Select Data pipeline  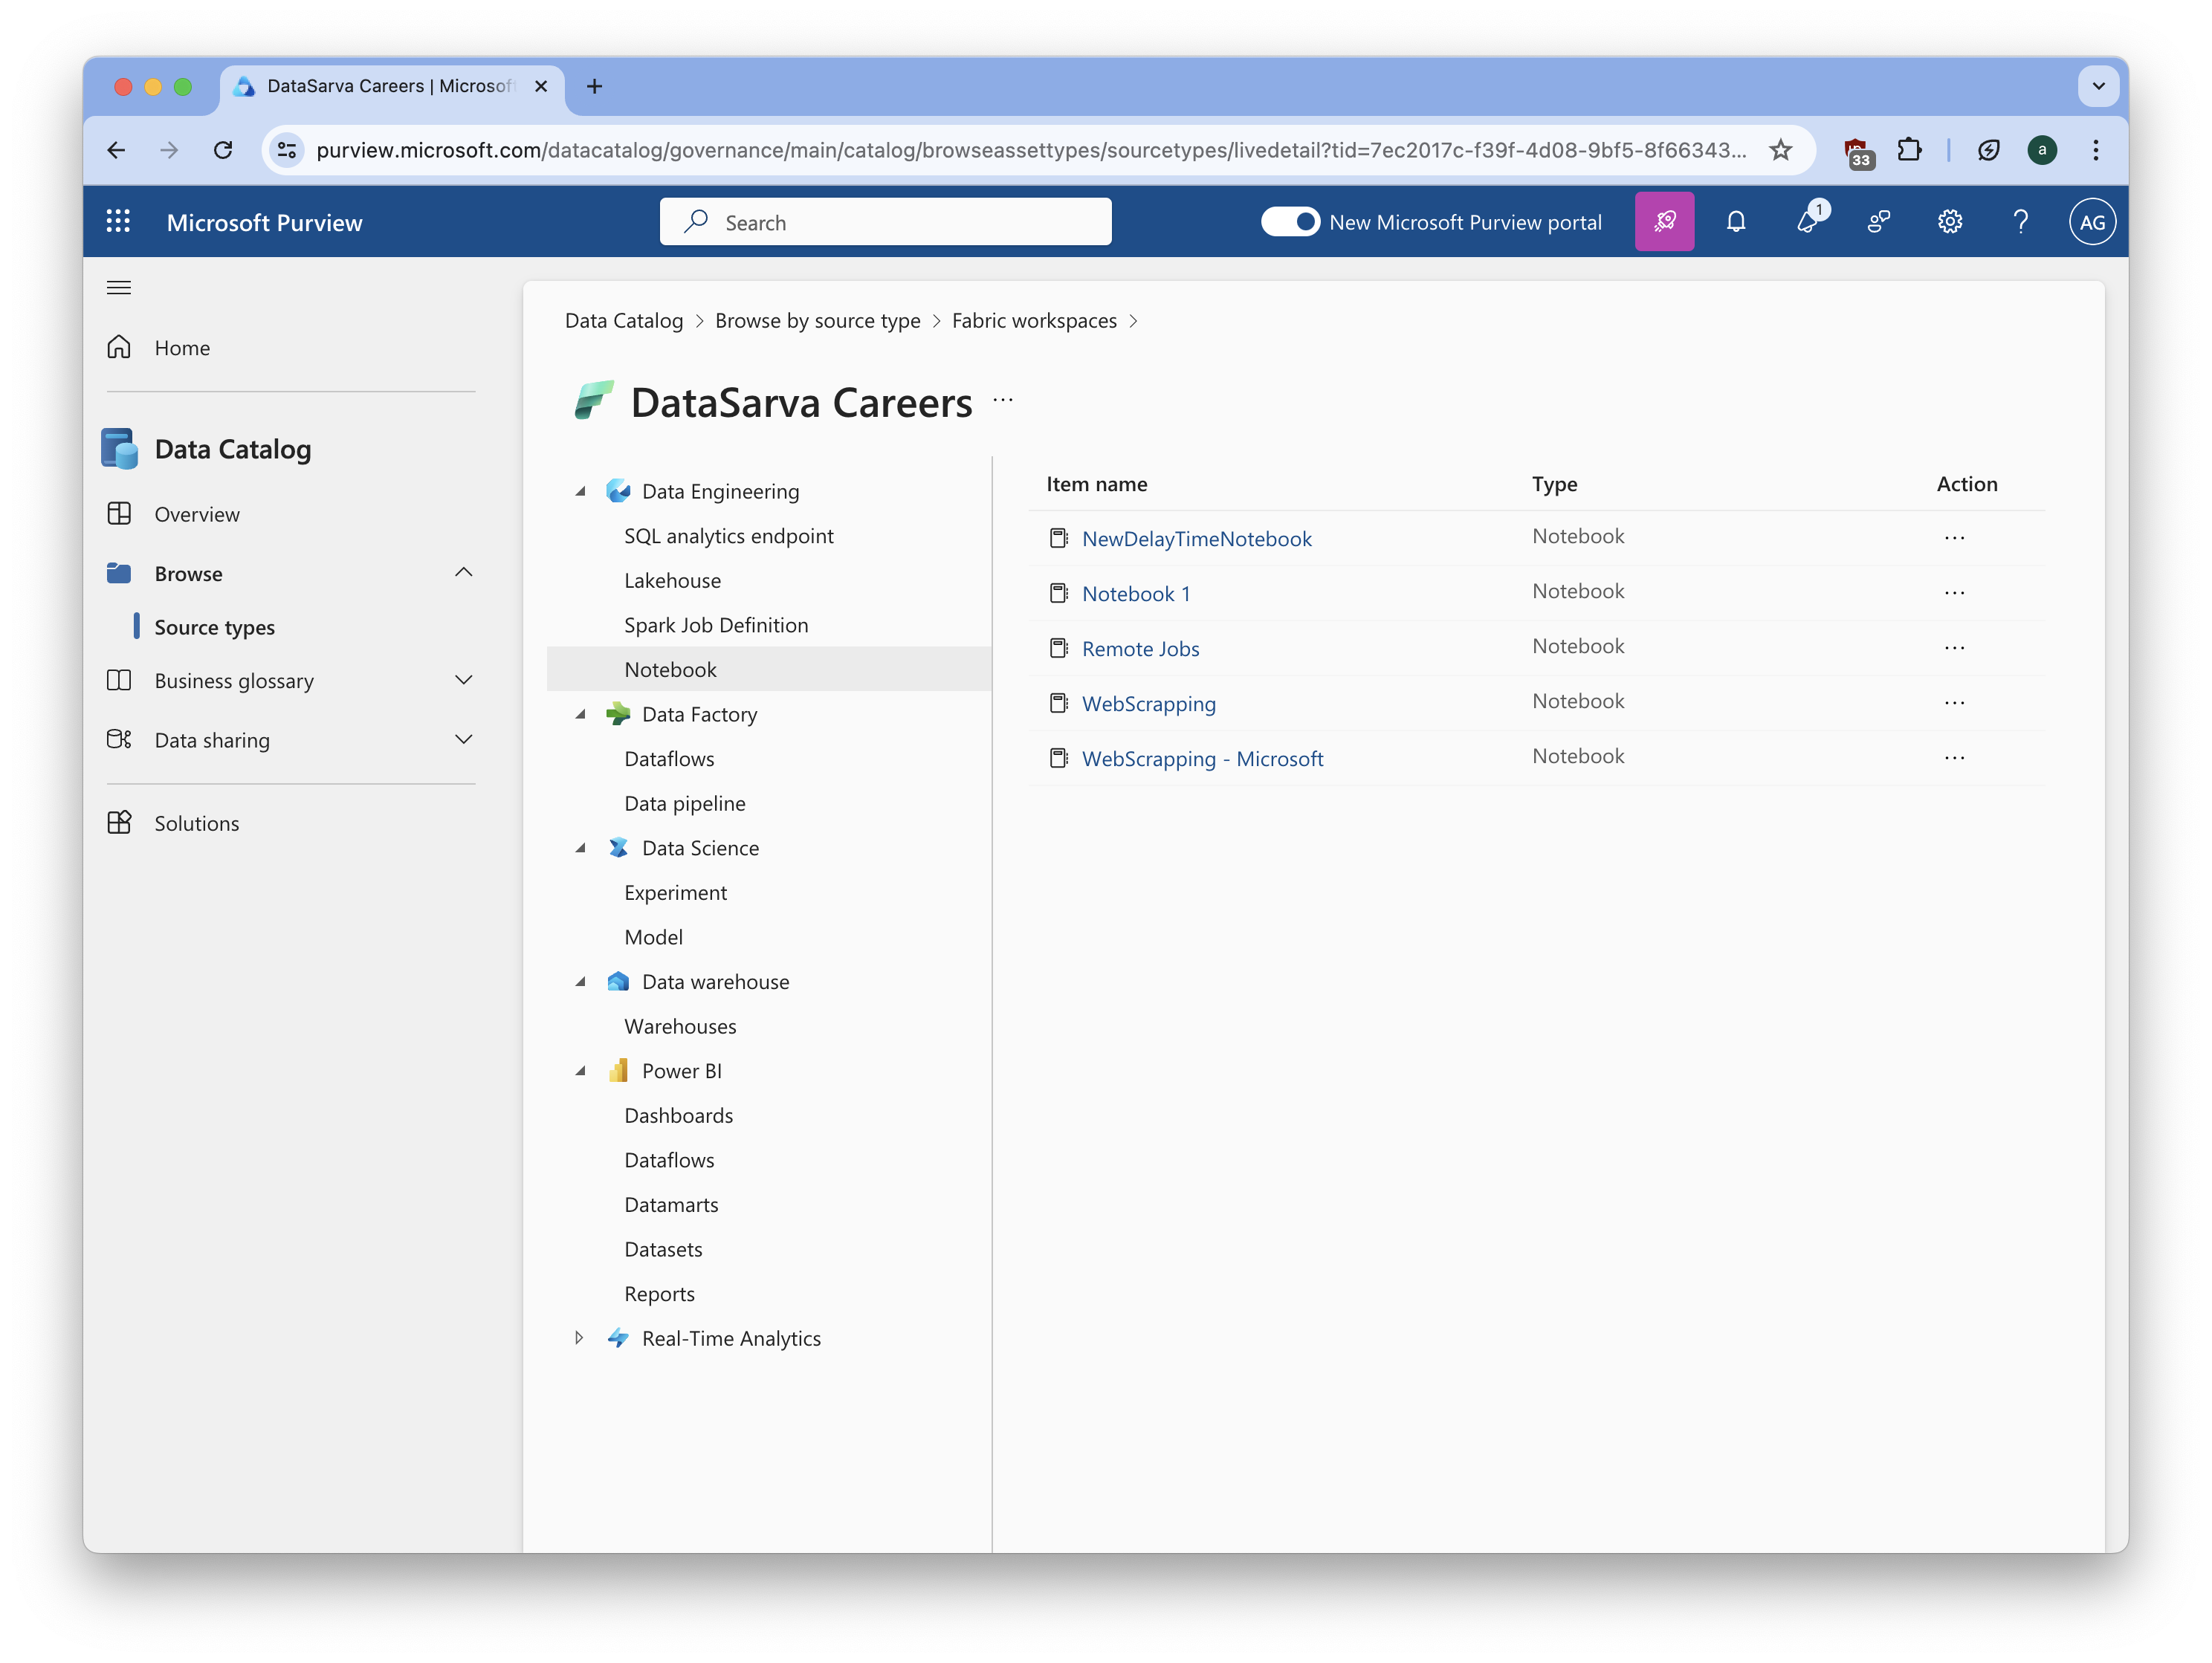coord(685,804)
